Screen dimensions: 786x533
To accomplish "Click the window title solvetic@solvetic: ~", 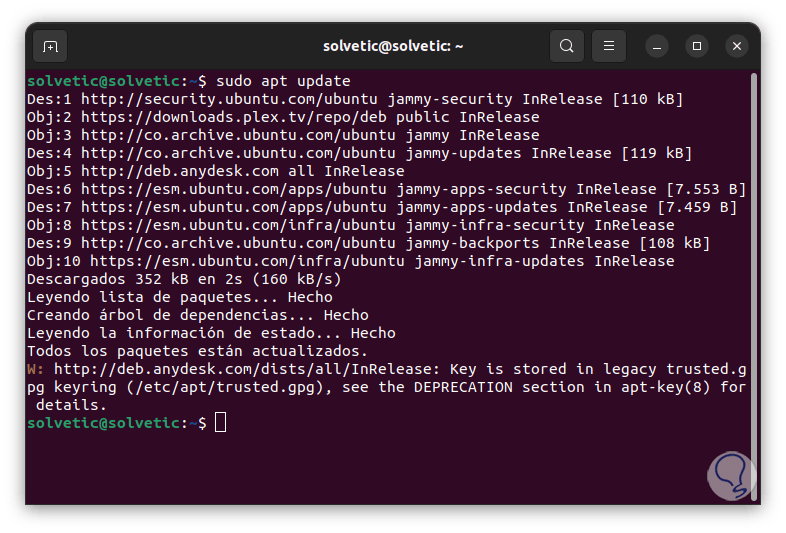I will (x=393, y=46).
